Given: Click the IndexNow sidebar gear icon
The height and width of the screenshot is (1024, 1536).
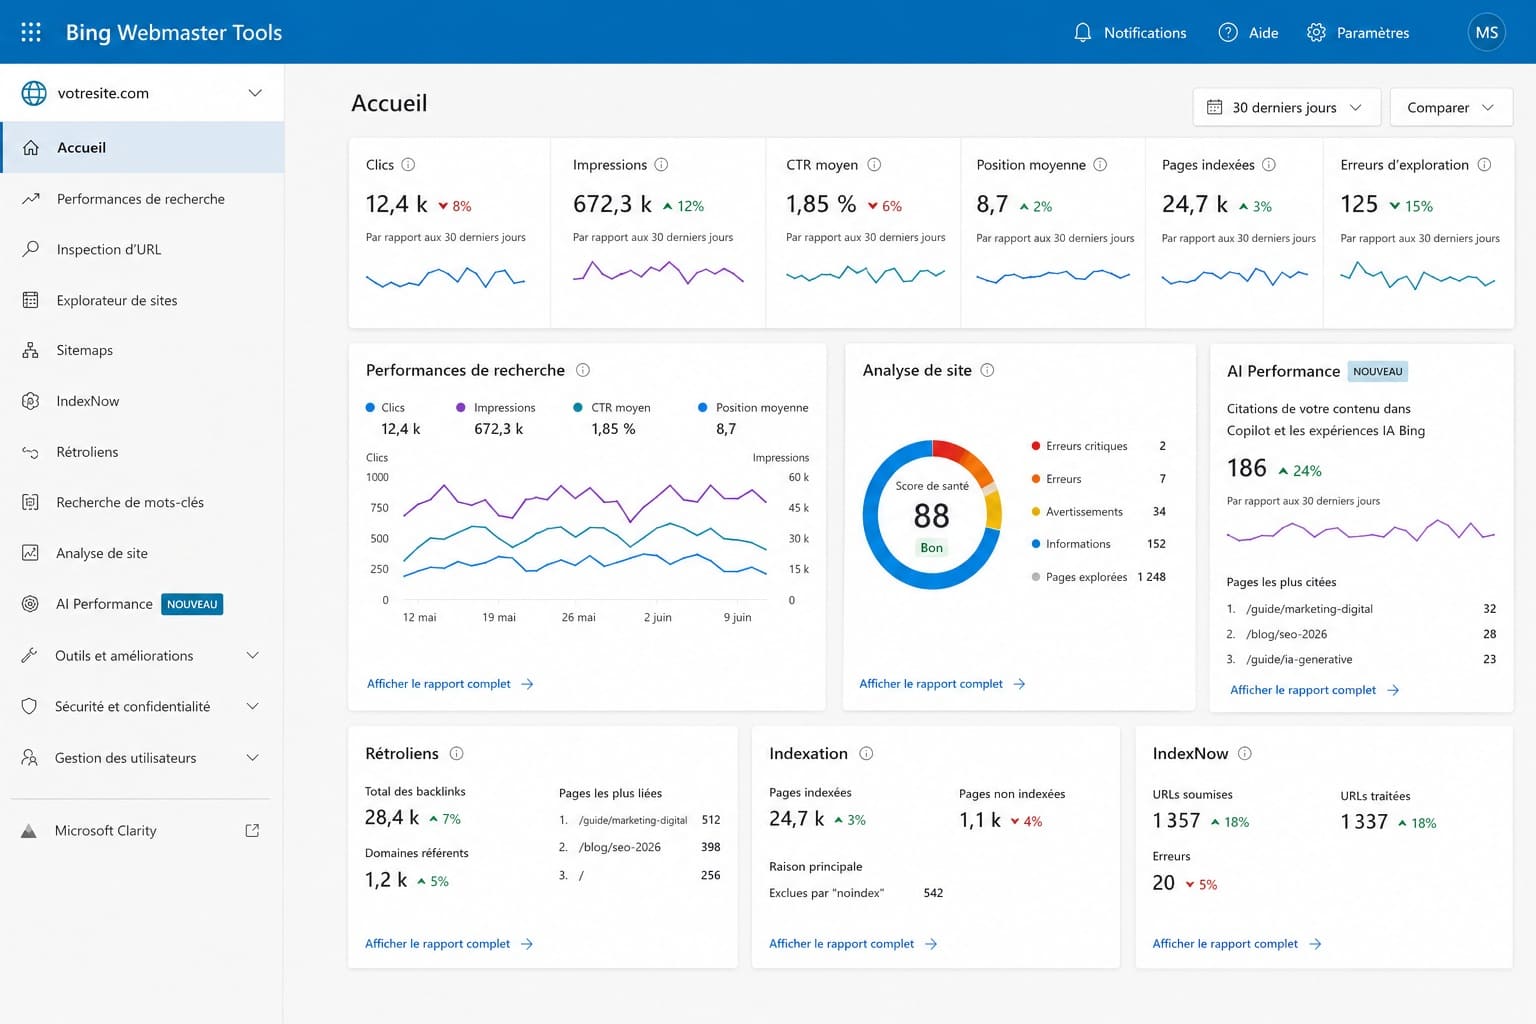Looking at the screenshot, I should tap(31, 401).
